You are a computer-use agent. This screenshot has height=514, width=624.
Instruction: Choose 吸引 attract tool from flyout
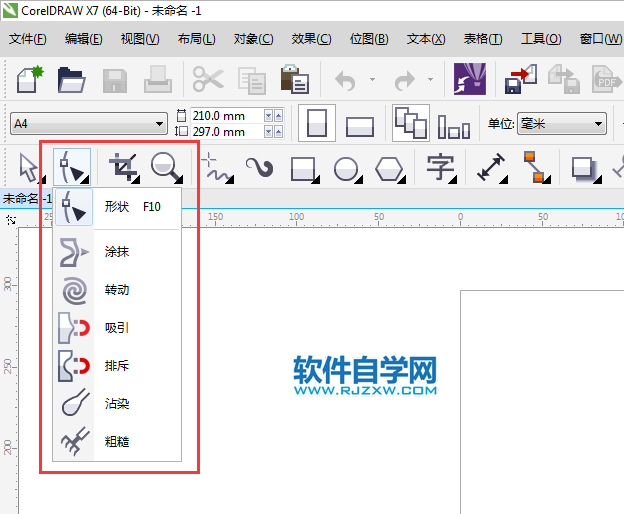coord(117,328)
